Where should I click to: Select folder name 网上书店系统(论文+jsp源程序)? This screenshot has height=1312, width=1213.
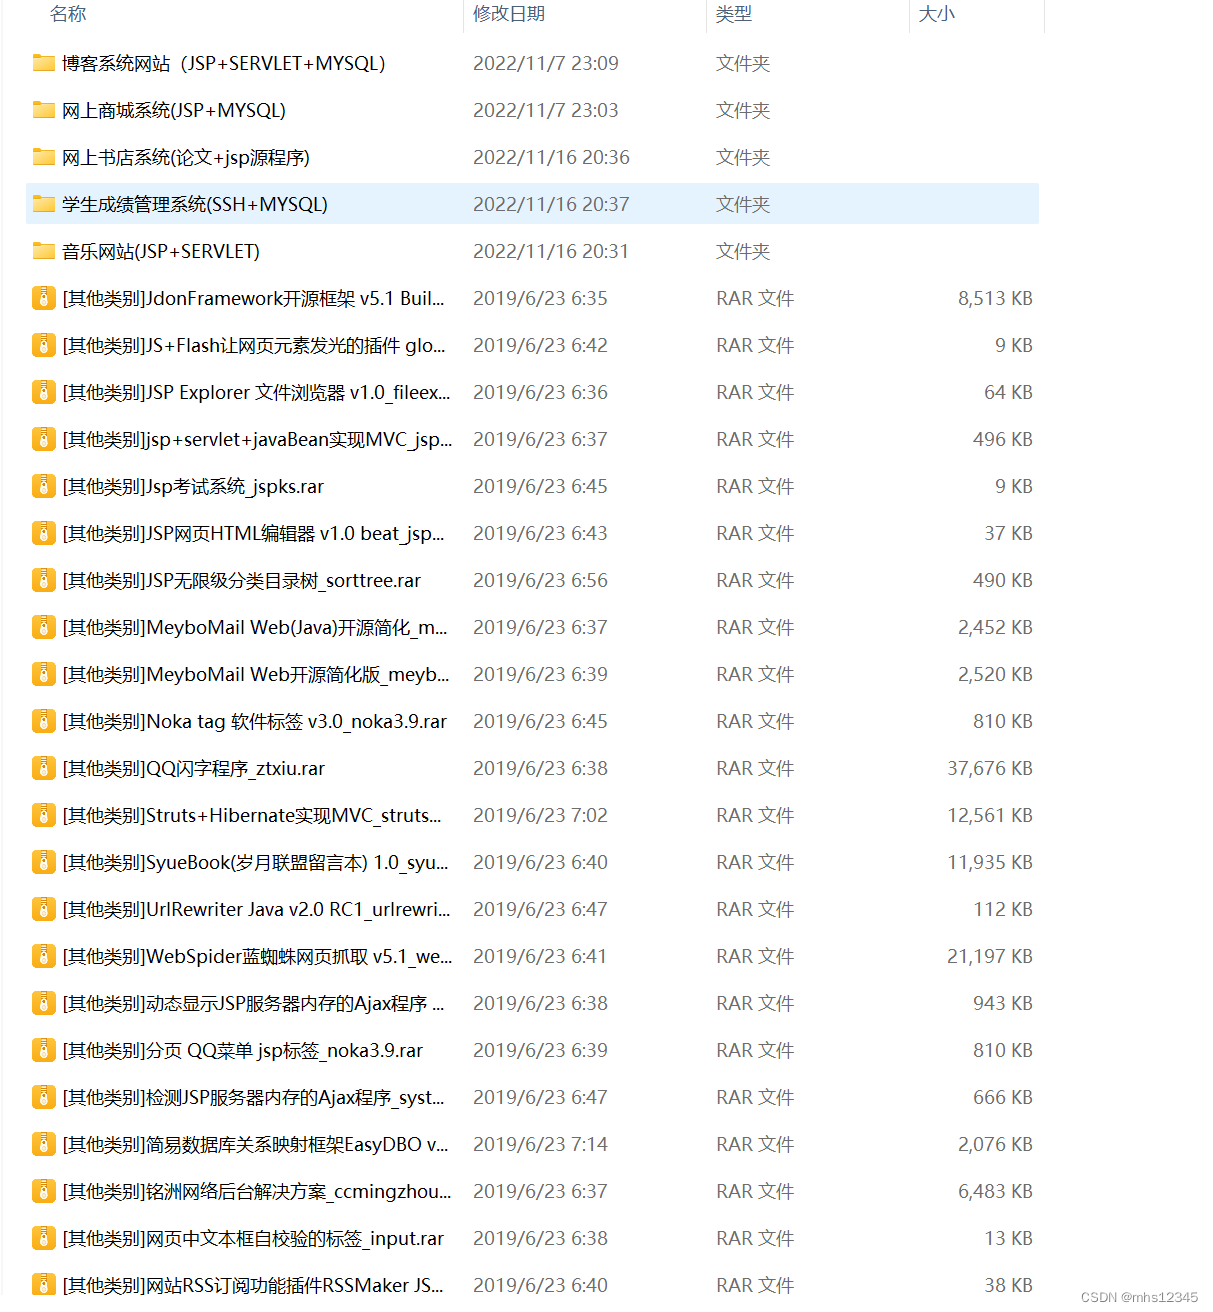tap(186, 157)
